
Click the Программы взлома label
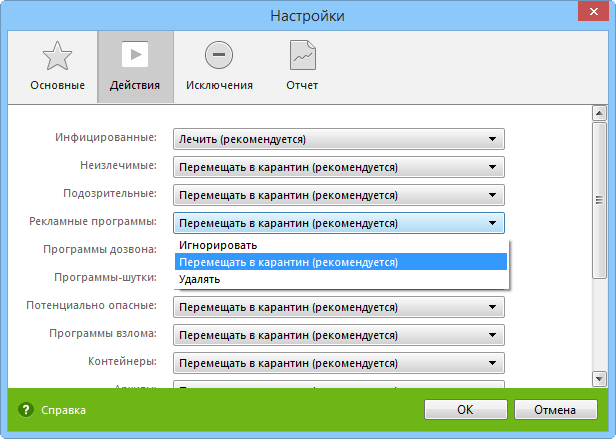[103, 334]
